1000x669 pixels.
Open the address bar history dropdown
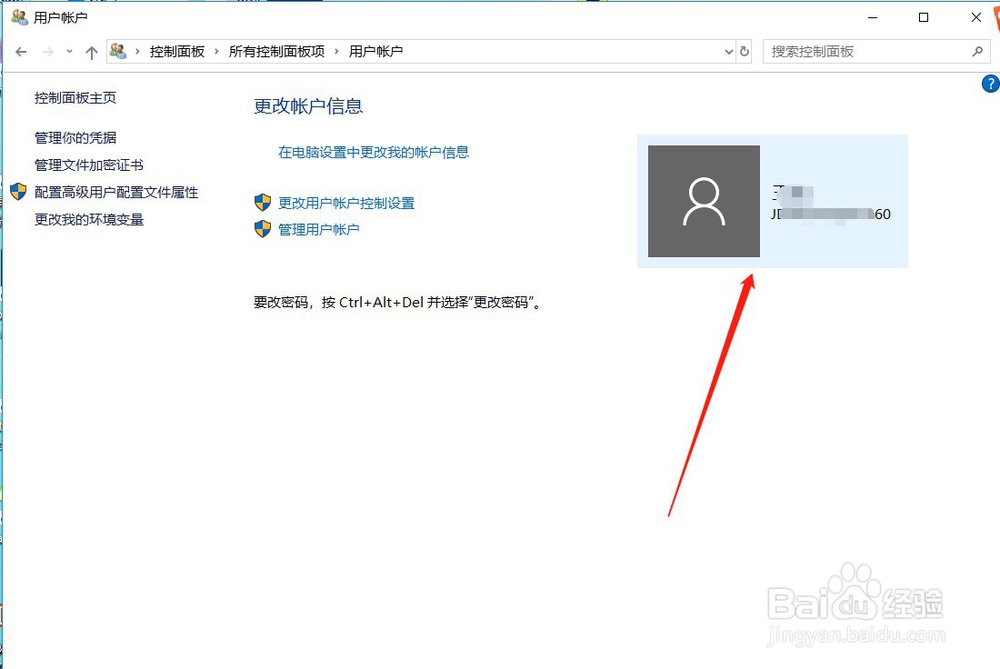click(x=729, y=52)
